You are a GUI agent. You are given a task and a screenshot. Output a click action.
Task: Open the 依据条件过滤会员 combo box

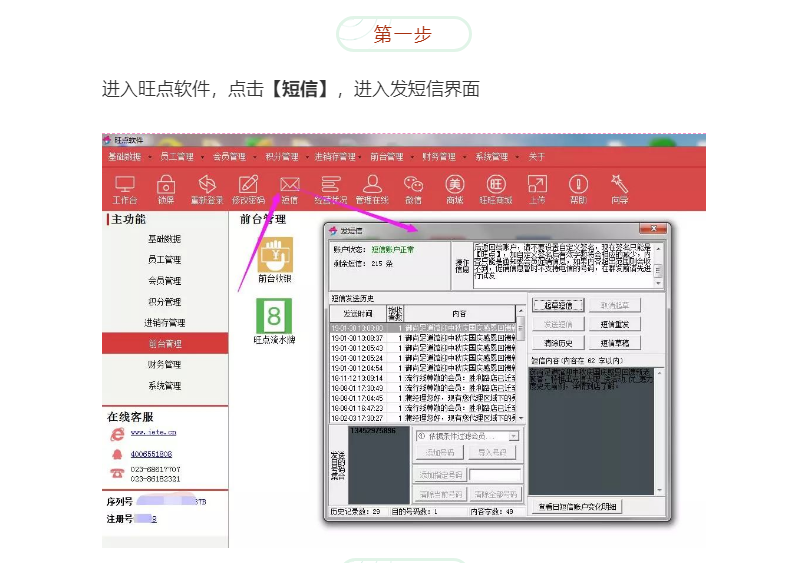[x=467, y=436]
